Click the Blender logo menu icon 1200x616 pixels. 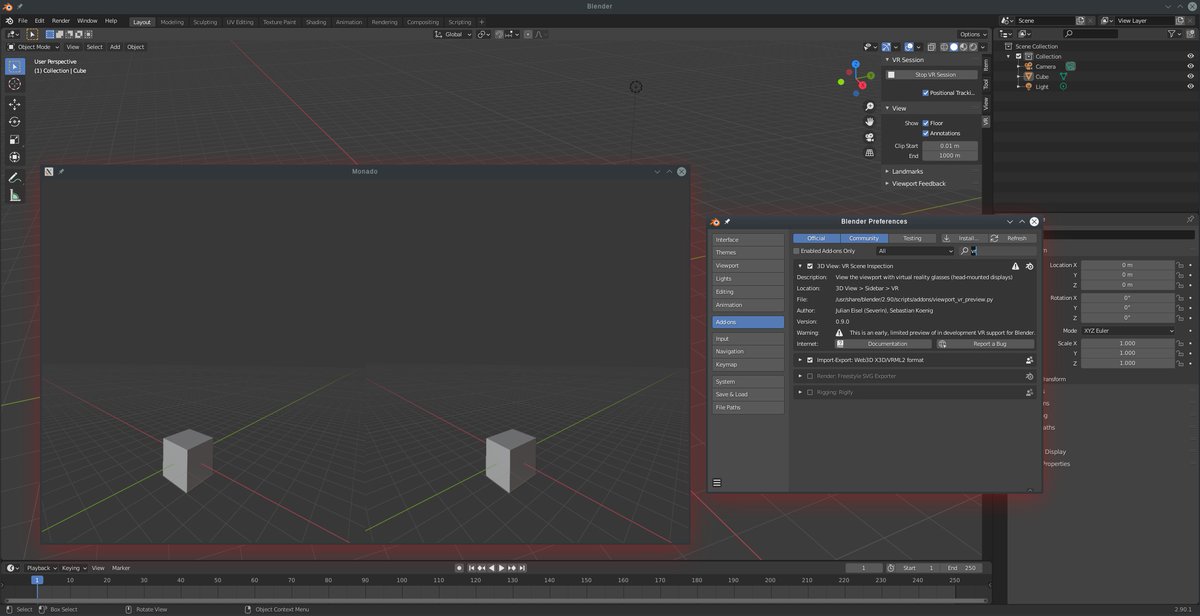coord(8,20)
